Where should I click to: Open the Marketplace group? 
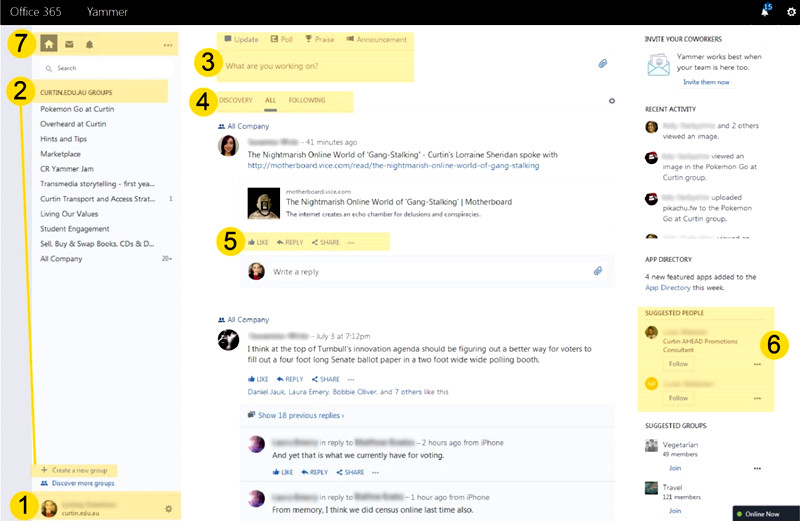[60, 154]
